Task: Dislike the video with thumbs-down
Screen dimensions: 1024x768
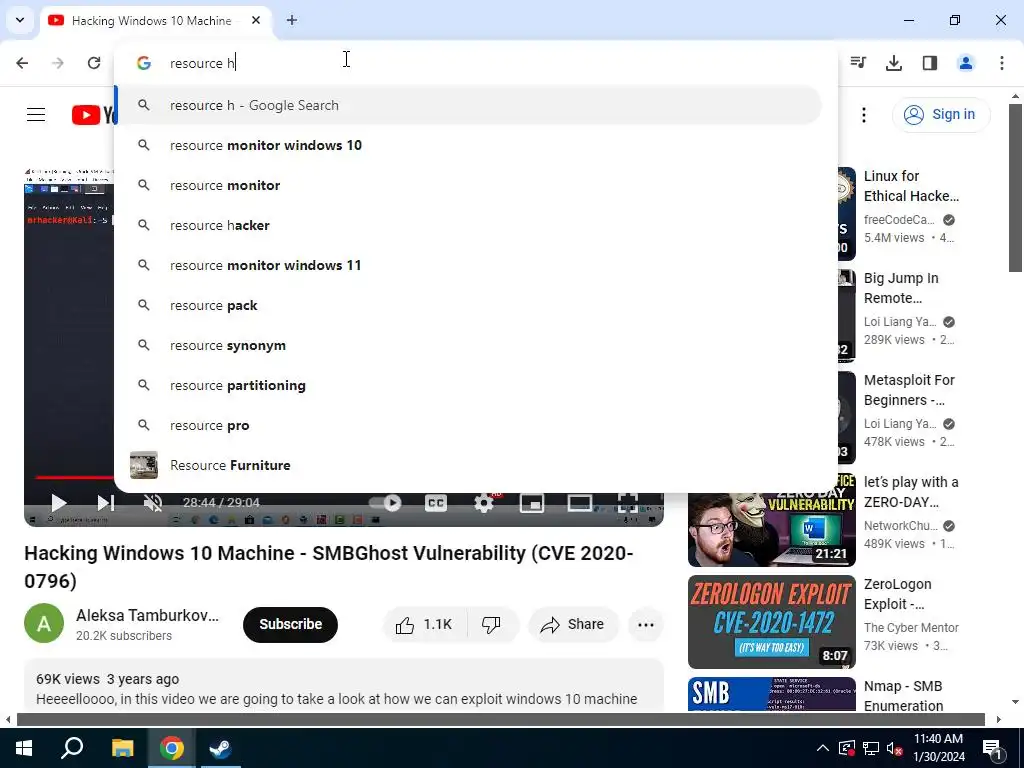Action: (492, 625)
